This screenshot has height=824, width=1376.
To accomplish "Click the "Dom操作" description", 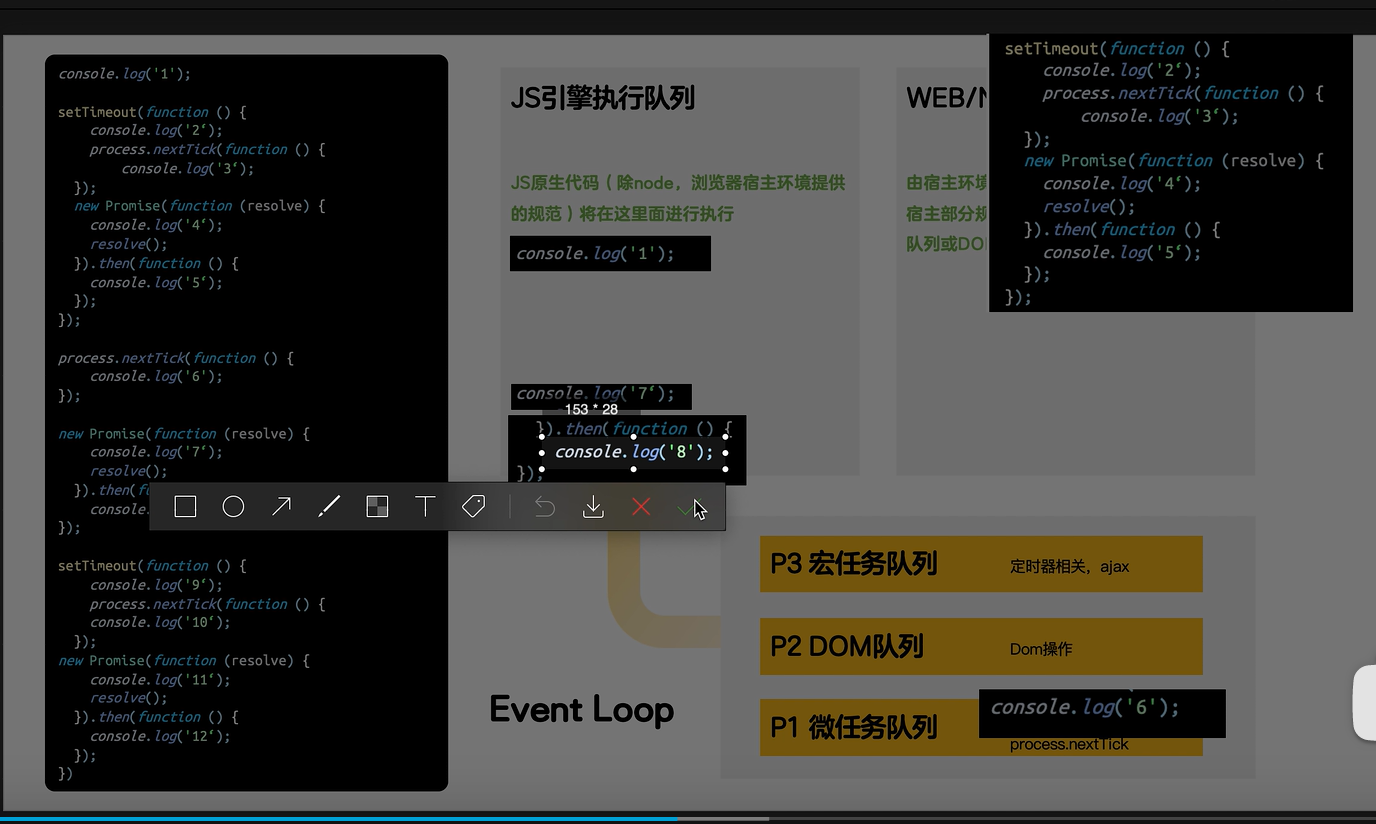I will (x=1041, y=649).
